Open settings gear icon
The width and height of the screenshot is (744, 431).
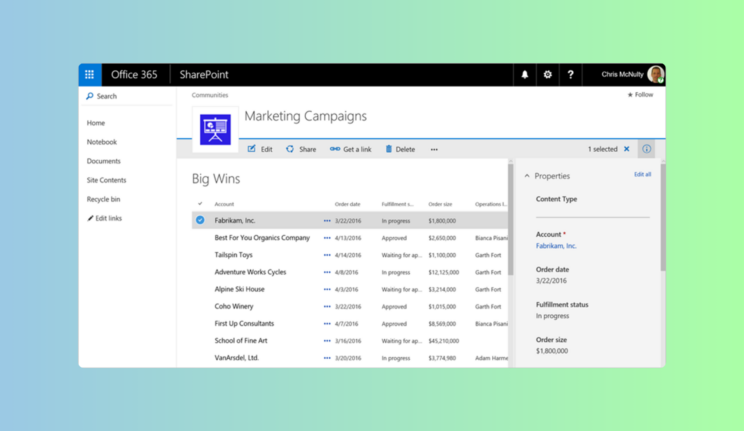tap(548, 75)
